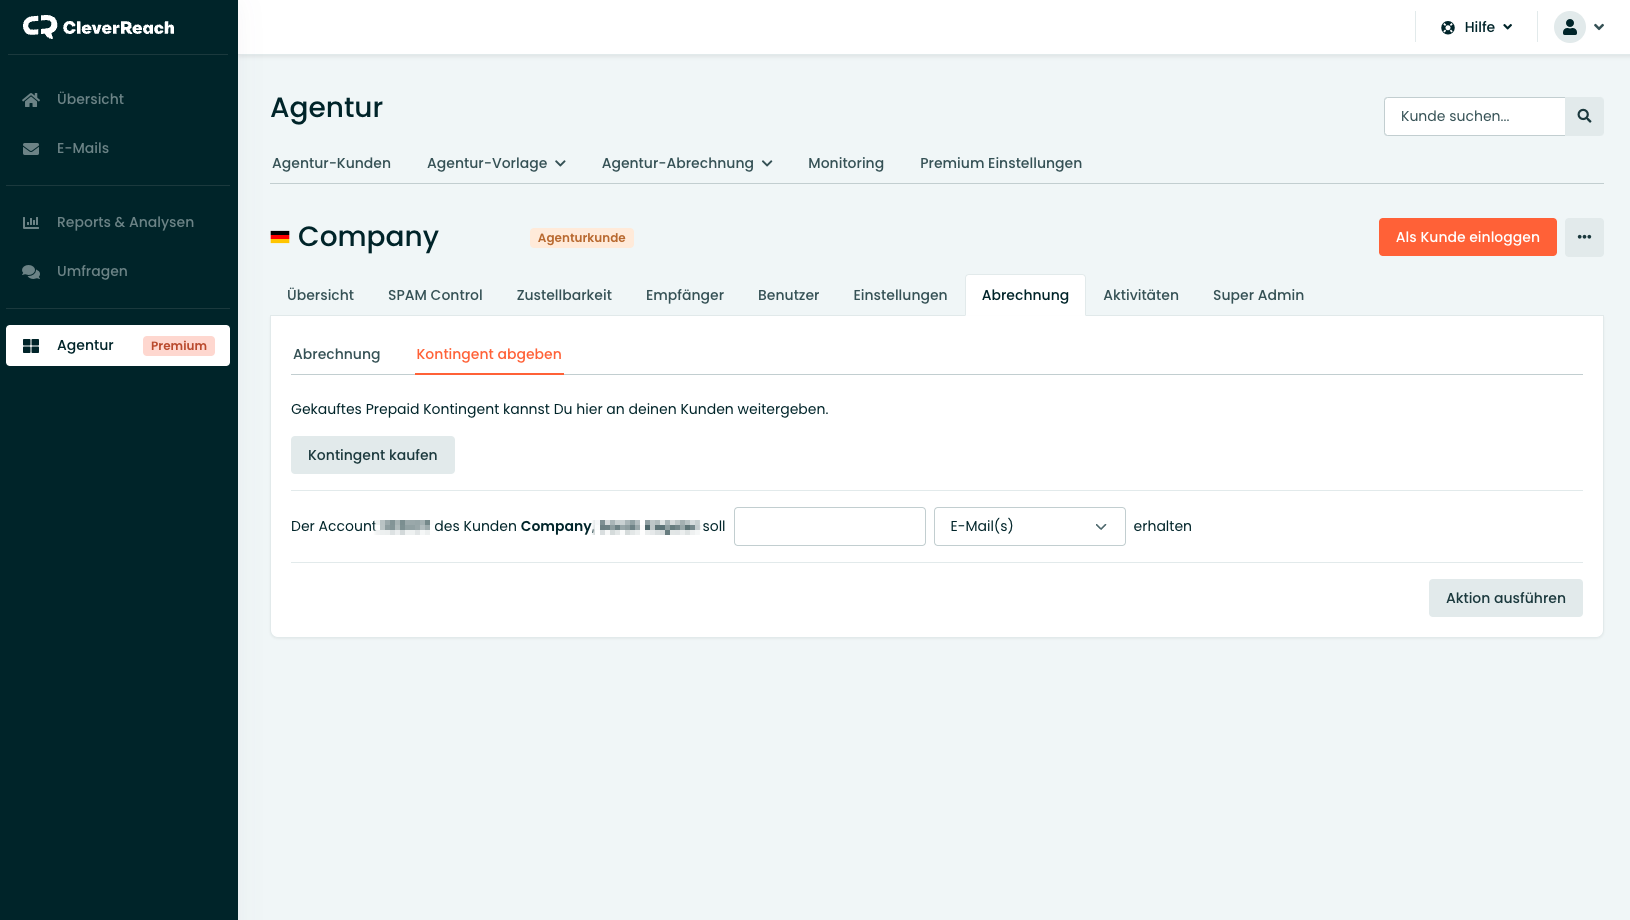Select the Kontingent abgeben sub-tab
The image size is (1630, 920).
[x=489, y=354]
